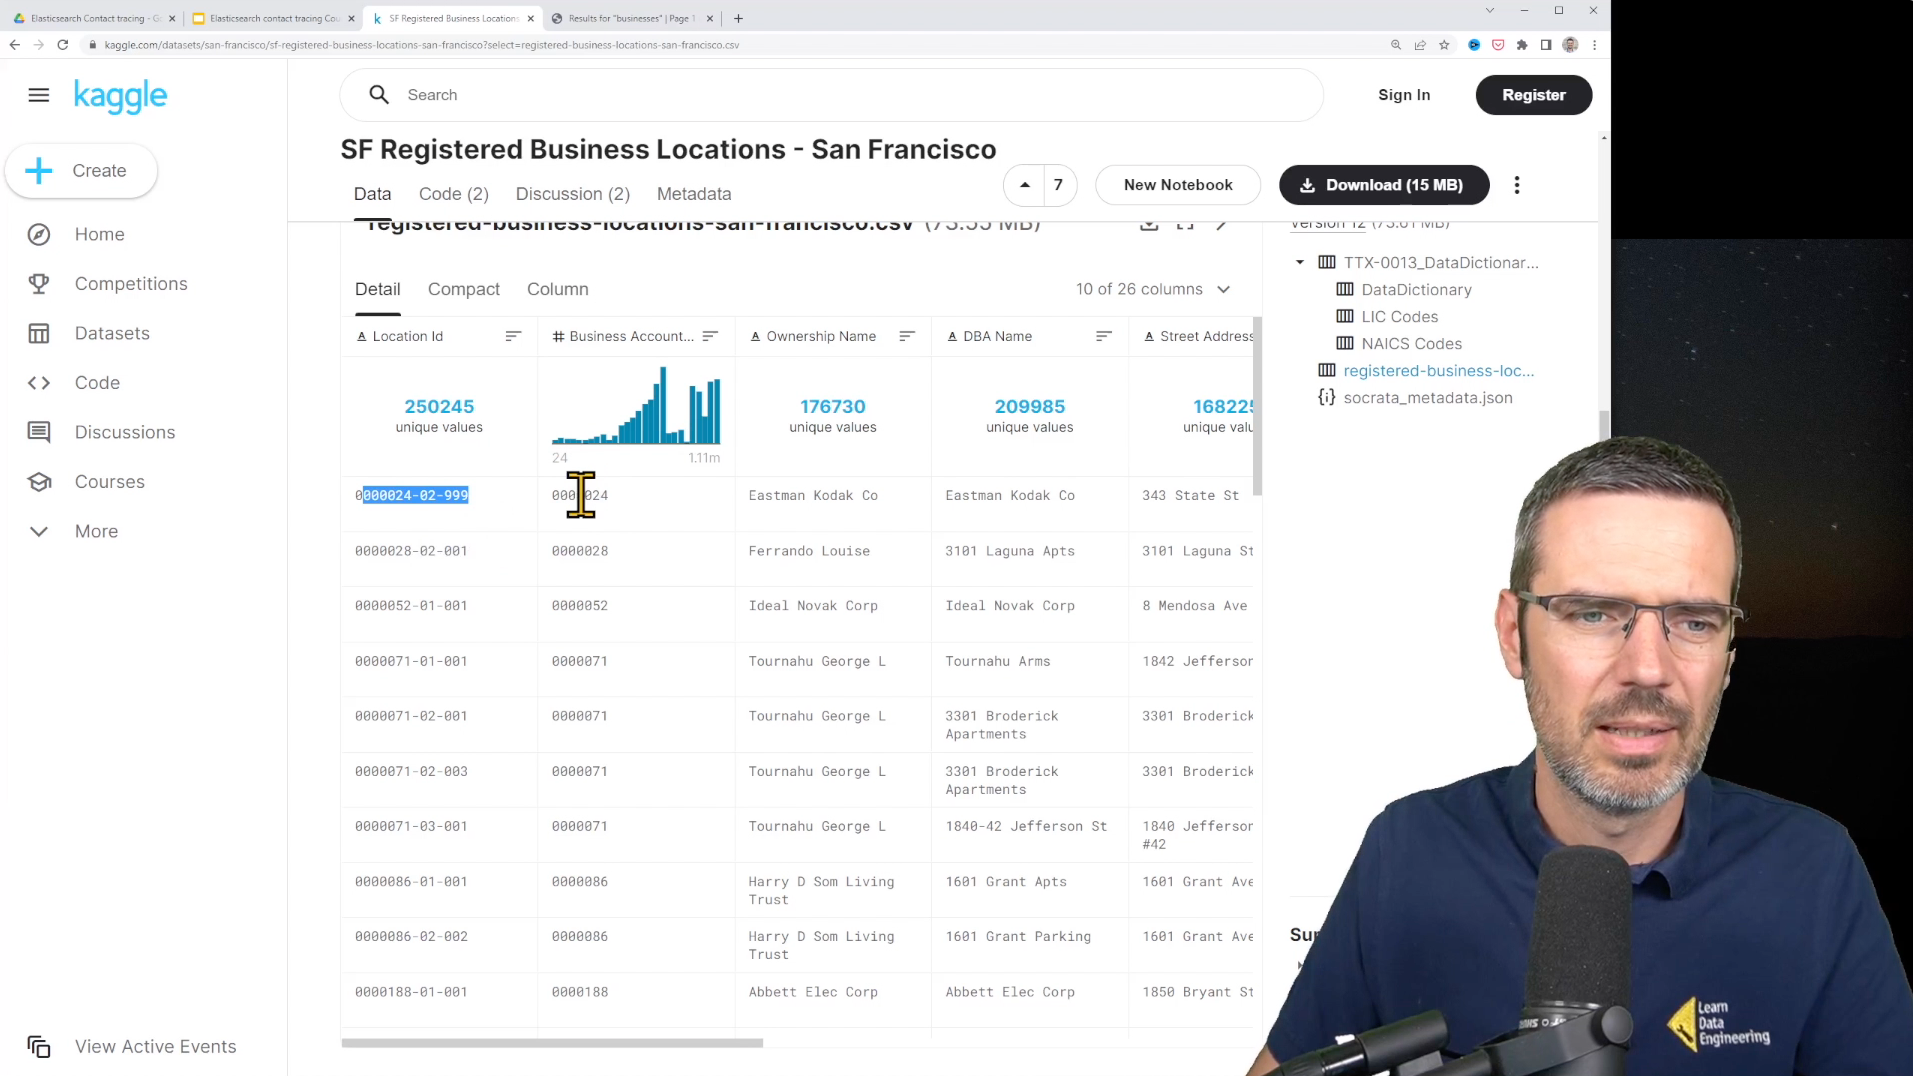Image resolution: width=1913 pixels, height=1076 pixels.
Task: Select the Column view tab
Action: click(x=558, y=289)
